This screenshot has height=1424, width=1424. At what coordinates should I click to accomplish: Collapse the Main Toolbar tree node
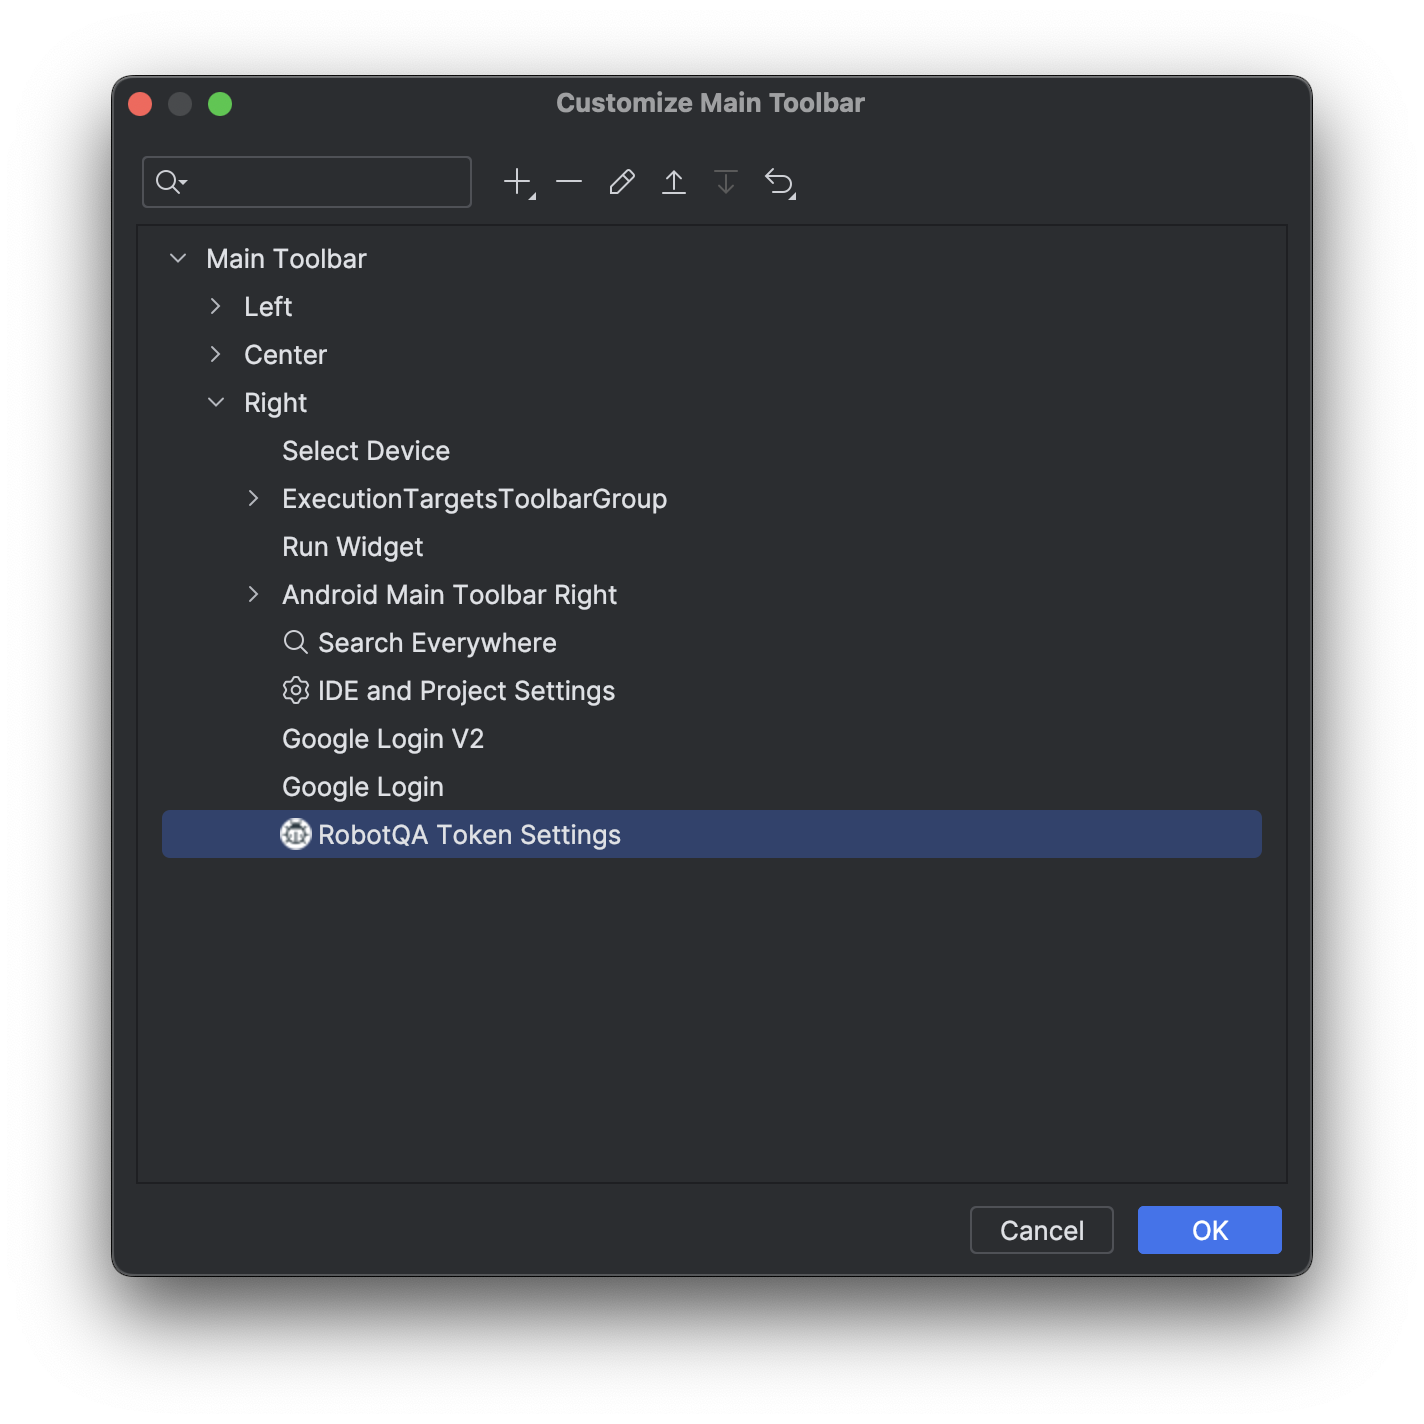[178, 259]
